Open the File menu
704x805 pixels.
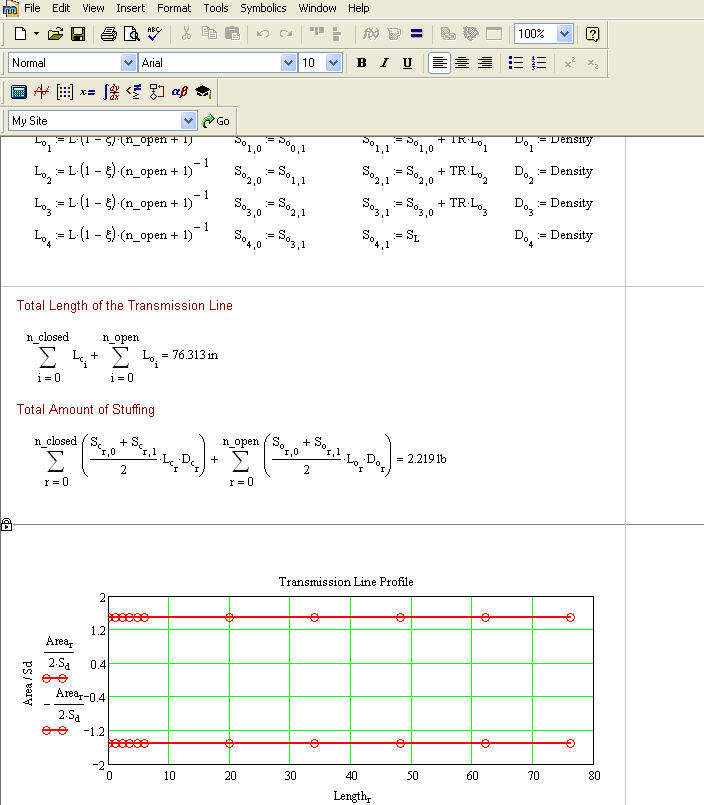pyautogui.click(x=32, y=8)
